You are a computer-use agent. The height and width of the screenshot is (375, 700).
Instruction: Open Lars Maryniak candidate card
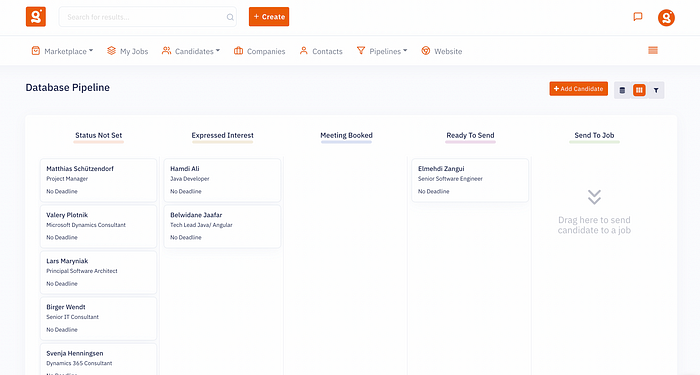click(x=99, y=272)
